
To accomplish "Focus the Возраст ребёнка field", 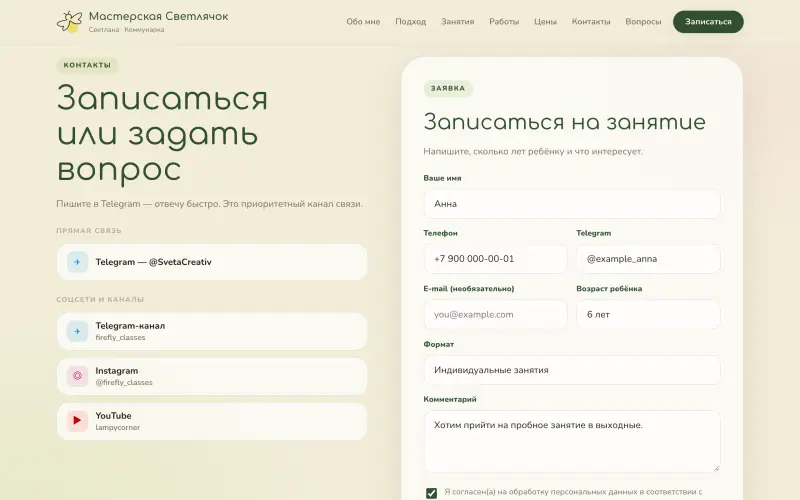I will [x=648, y=314].
